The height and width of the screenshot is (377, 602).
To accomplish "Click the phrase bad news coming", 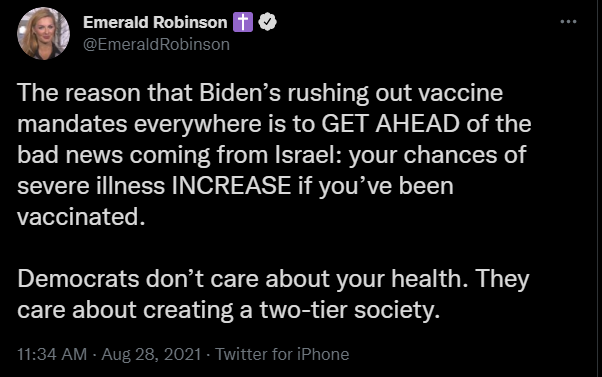I will (114, 156).
